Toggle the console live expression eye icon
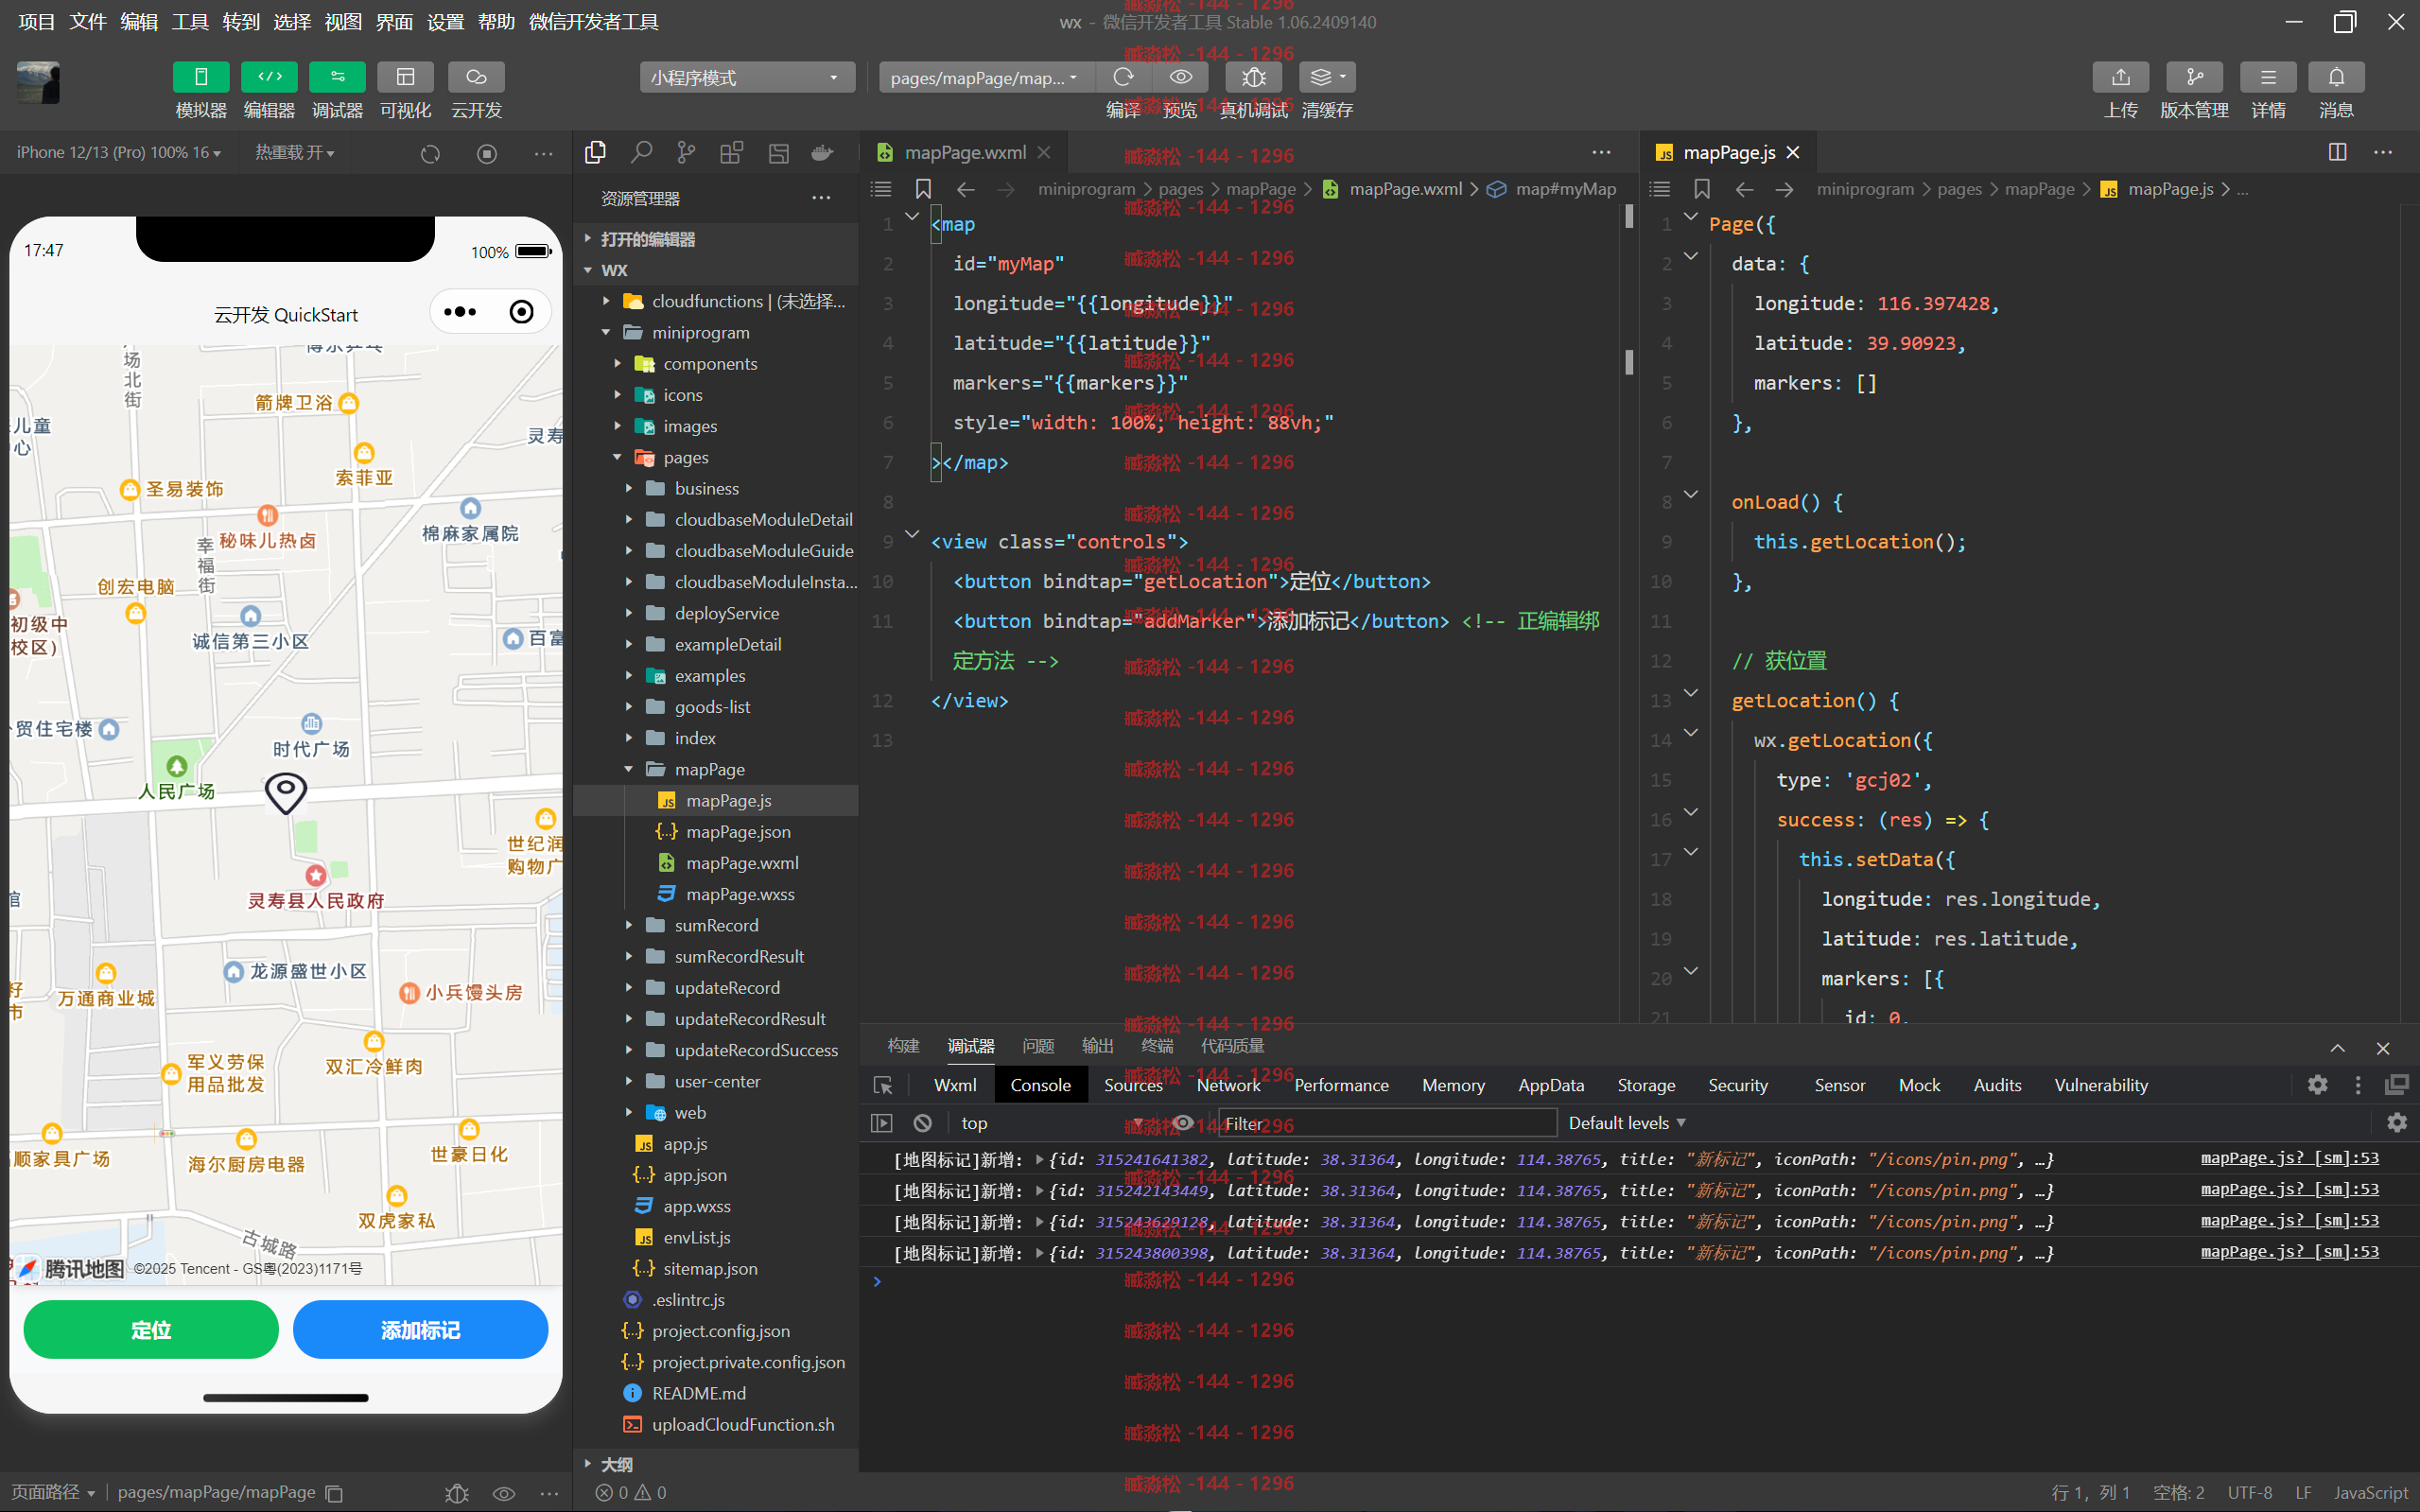2420x1512 pixels. (1182, 1123)
